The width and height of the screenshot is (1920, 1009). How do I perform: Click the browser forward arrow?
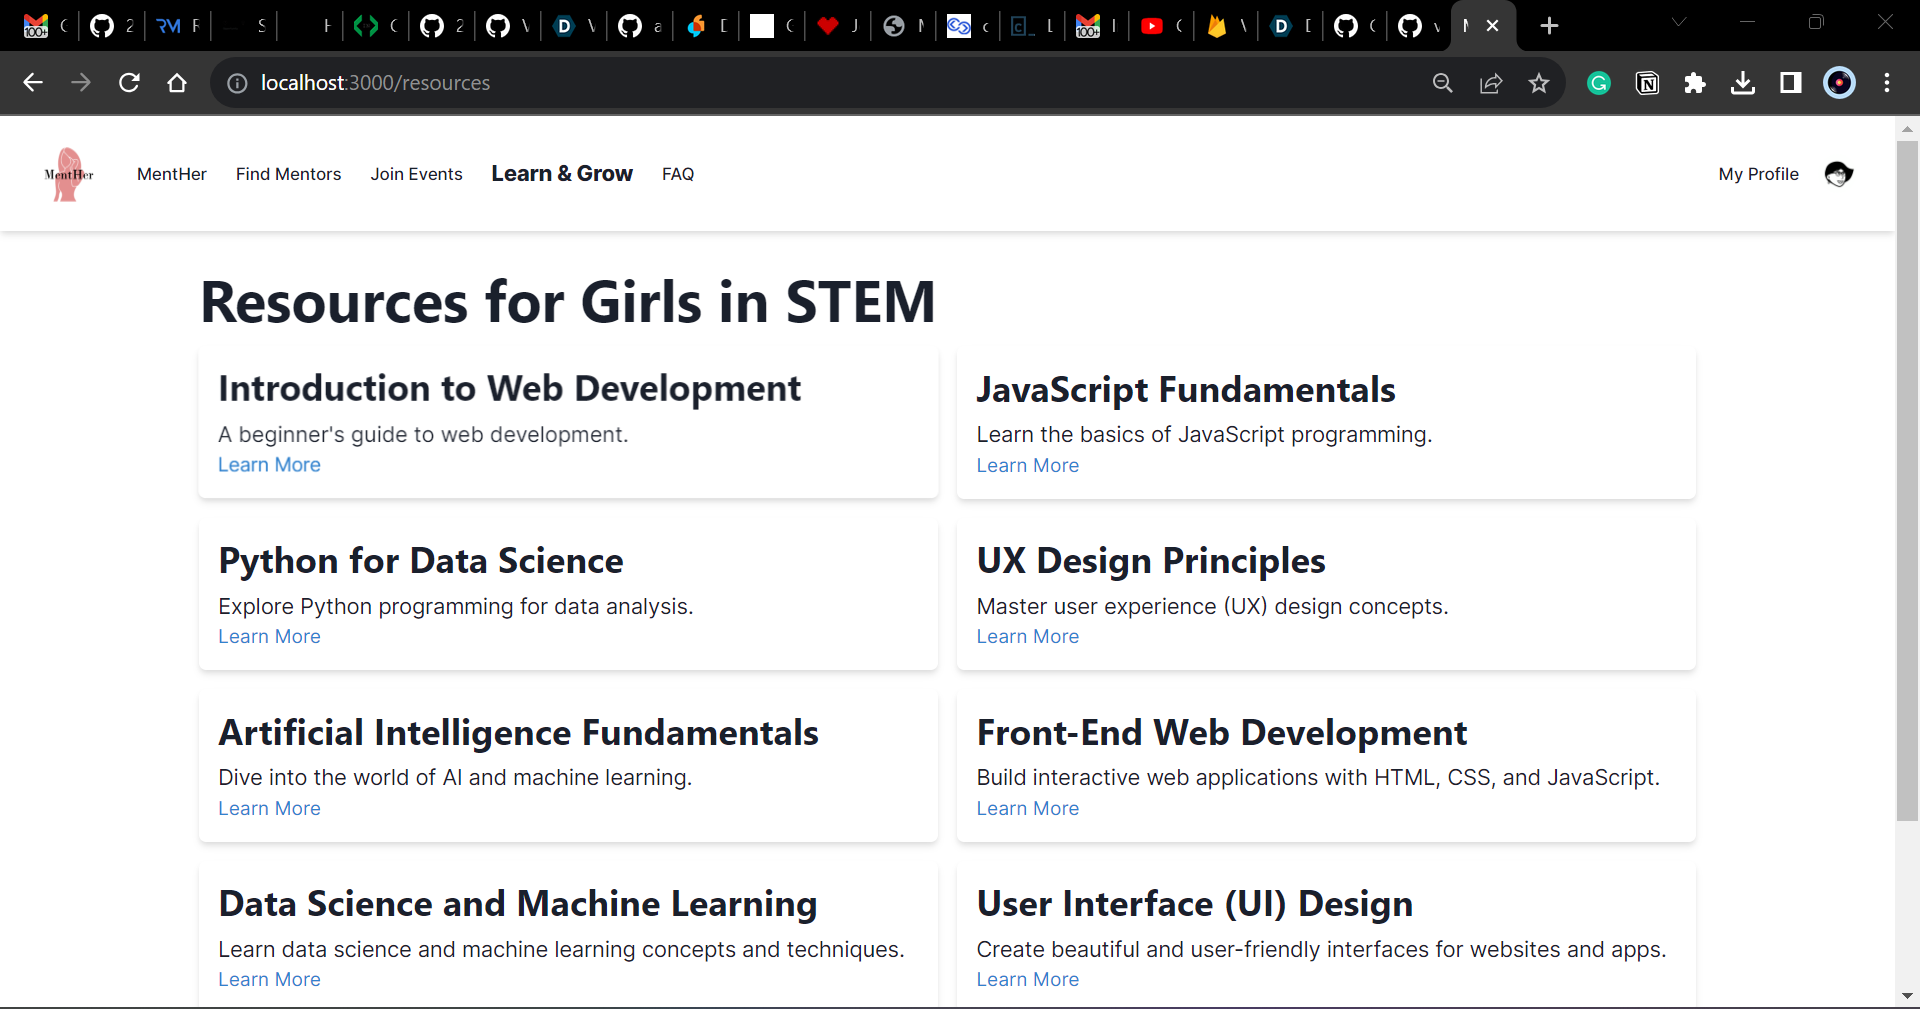[81, 83]
